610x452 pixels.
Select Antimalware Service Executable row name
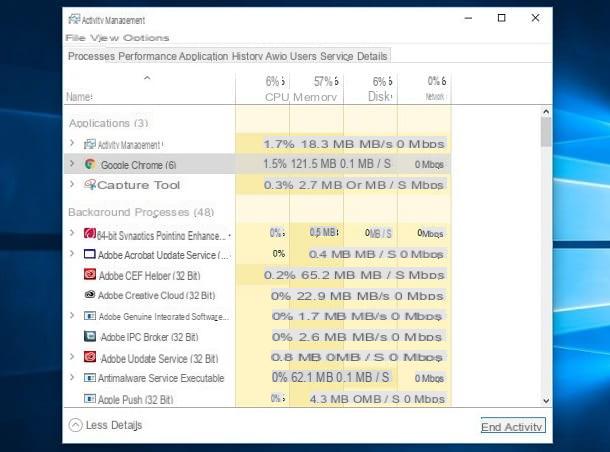coord(161,378)
